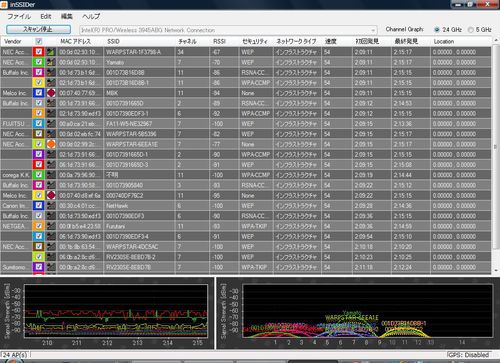The image size is (500, 363).
Task: Uncheck the blue checkbox for MBK
Action: 39,93
